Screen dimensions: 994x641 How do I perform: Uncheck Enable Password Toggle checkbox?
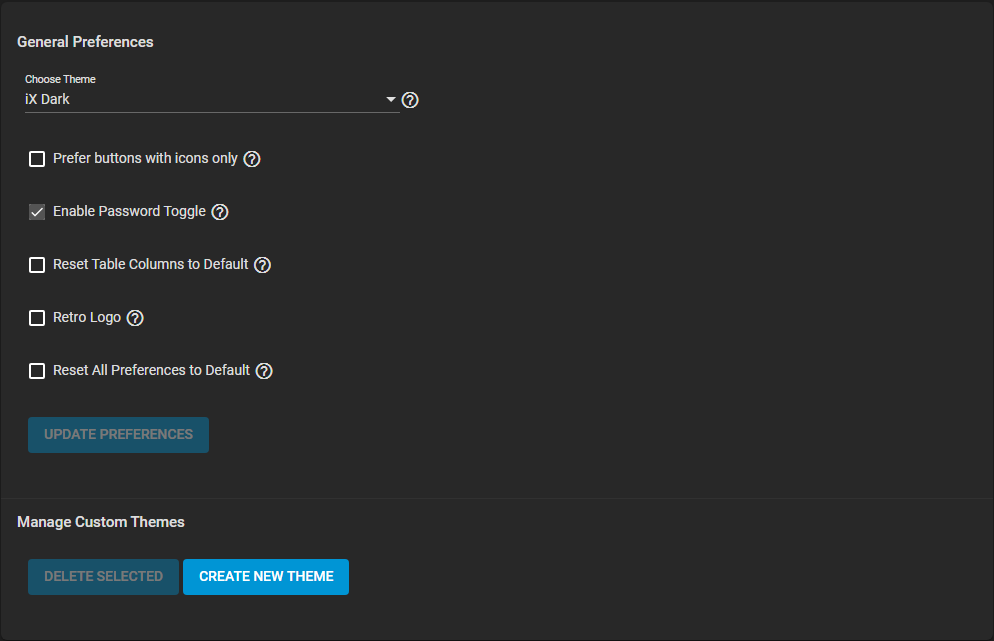click(37, 212)
